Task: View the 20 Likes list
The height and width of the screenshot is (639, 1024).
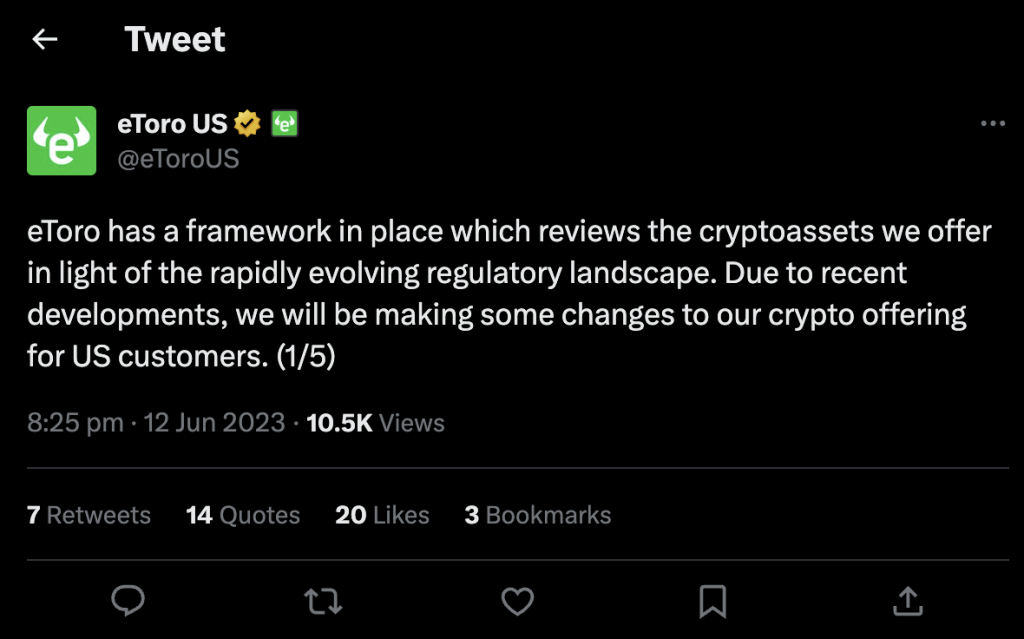Action: (382, 515)
